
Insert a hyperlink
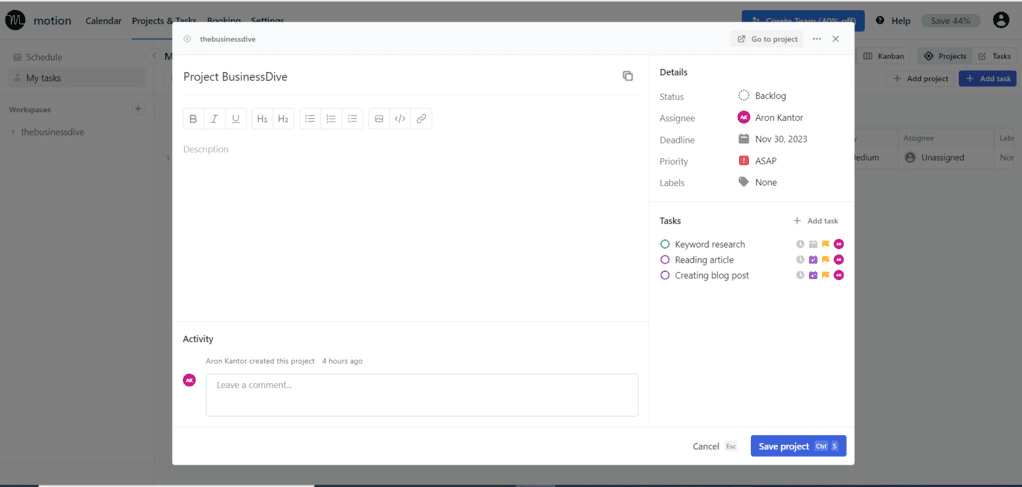(421, 119)
